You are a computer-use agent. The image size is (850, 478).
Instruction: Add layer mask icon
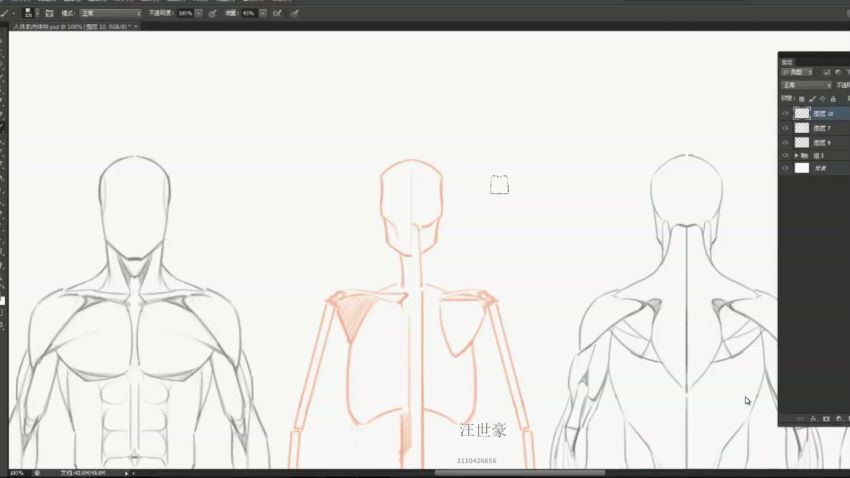pyautogui.click(x=826, y=418)
